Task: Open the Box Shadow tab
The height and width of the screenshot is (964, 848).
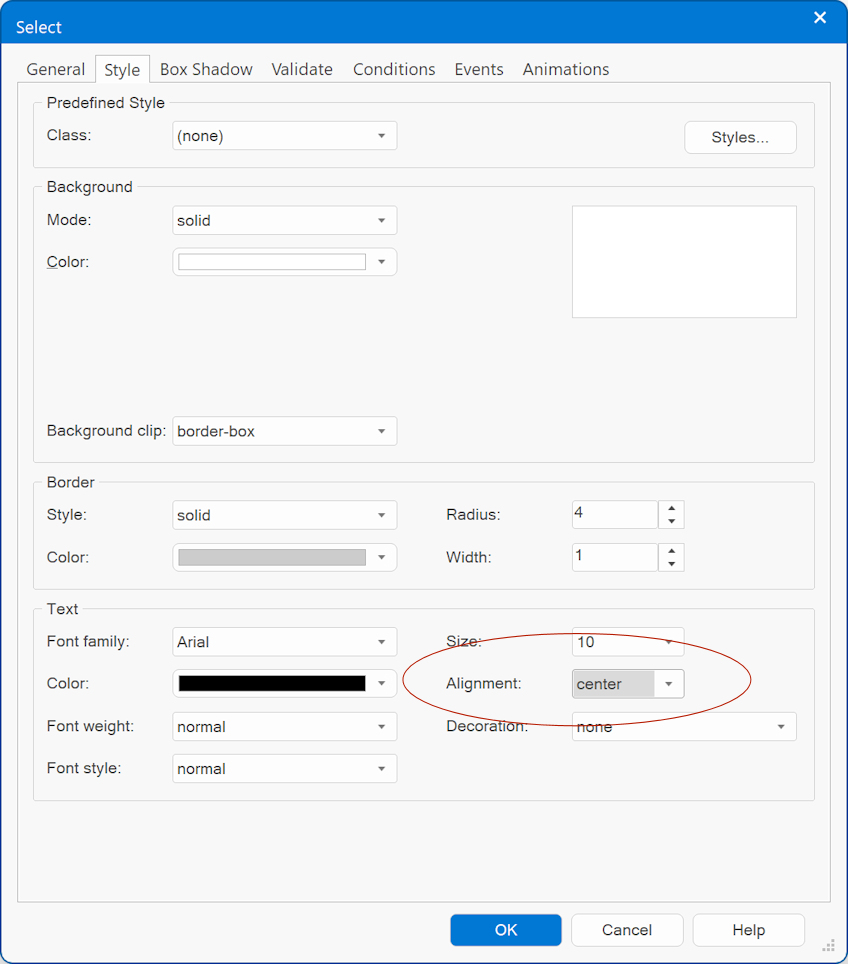Action: [206, 69]
